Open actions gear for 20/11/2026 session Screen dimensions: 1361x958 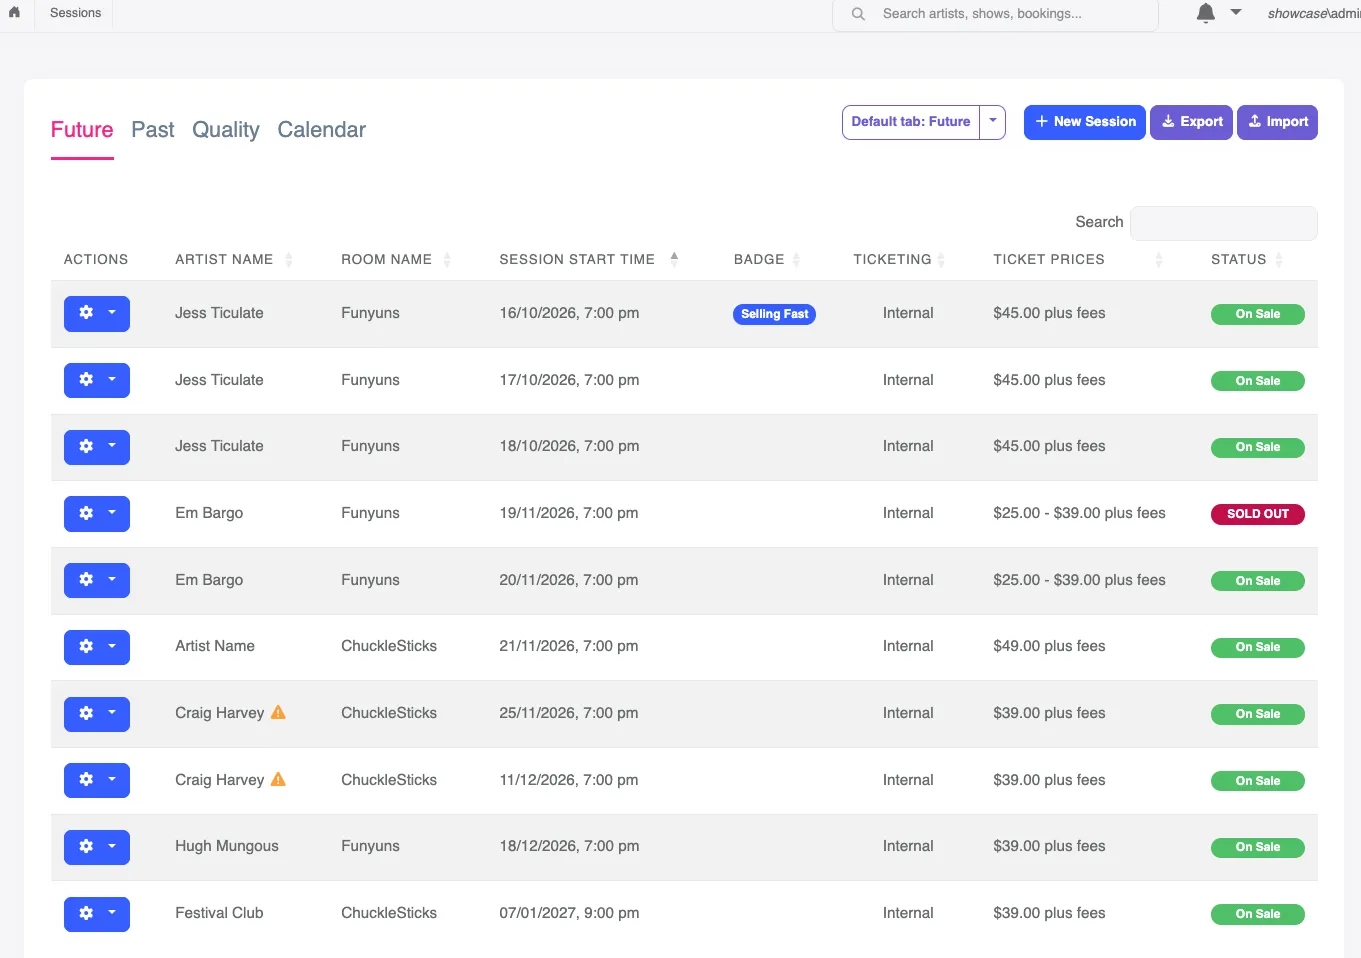pos(97,580)
